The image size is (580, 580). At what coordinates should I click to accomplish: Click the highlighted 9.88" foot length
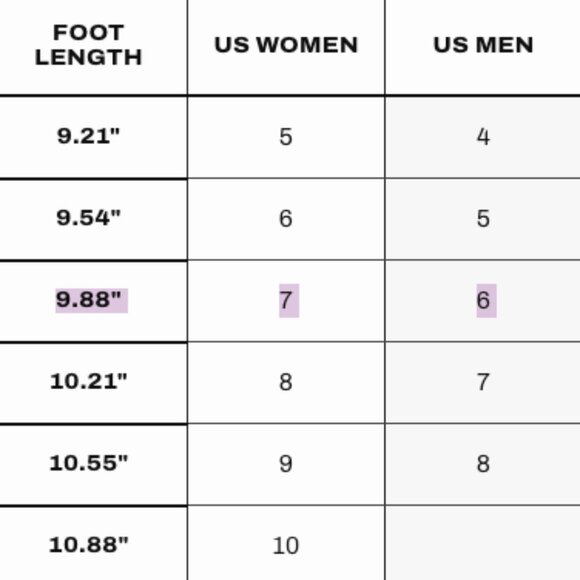point(92,300)
